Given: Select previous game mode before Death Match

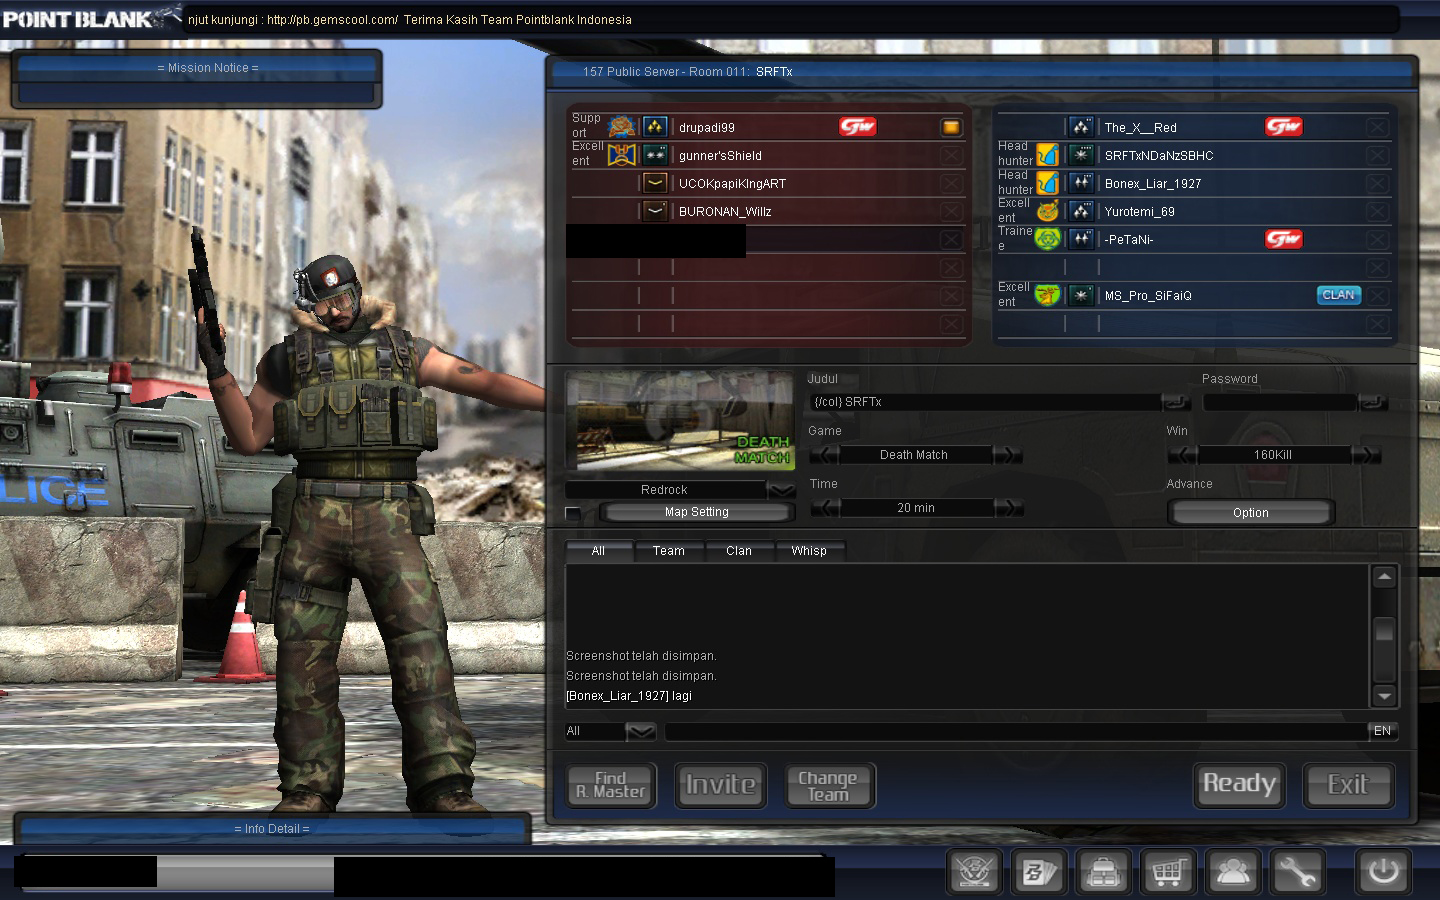Looking at the screenshot, I should point(823,455).
